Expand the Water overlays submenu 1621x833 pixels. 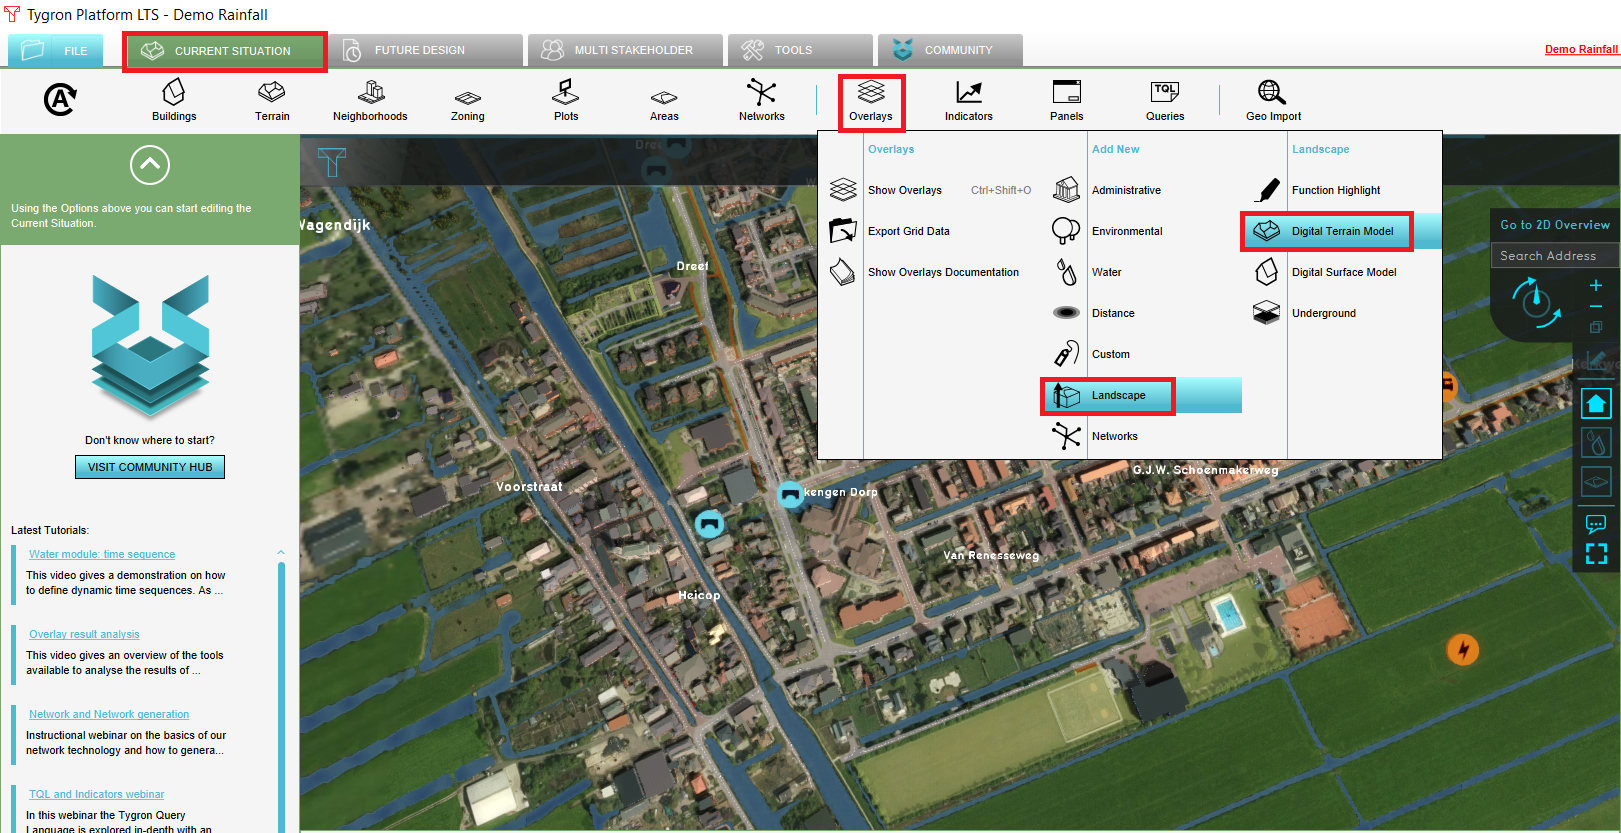(x=1106, y=272)
